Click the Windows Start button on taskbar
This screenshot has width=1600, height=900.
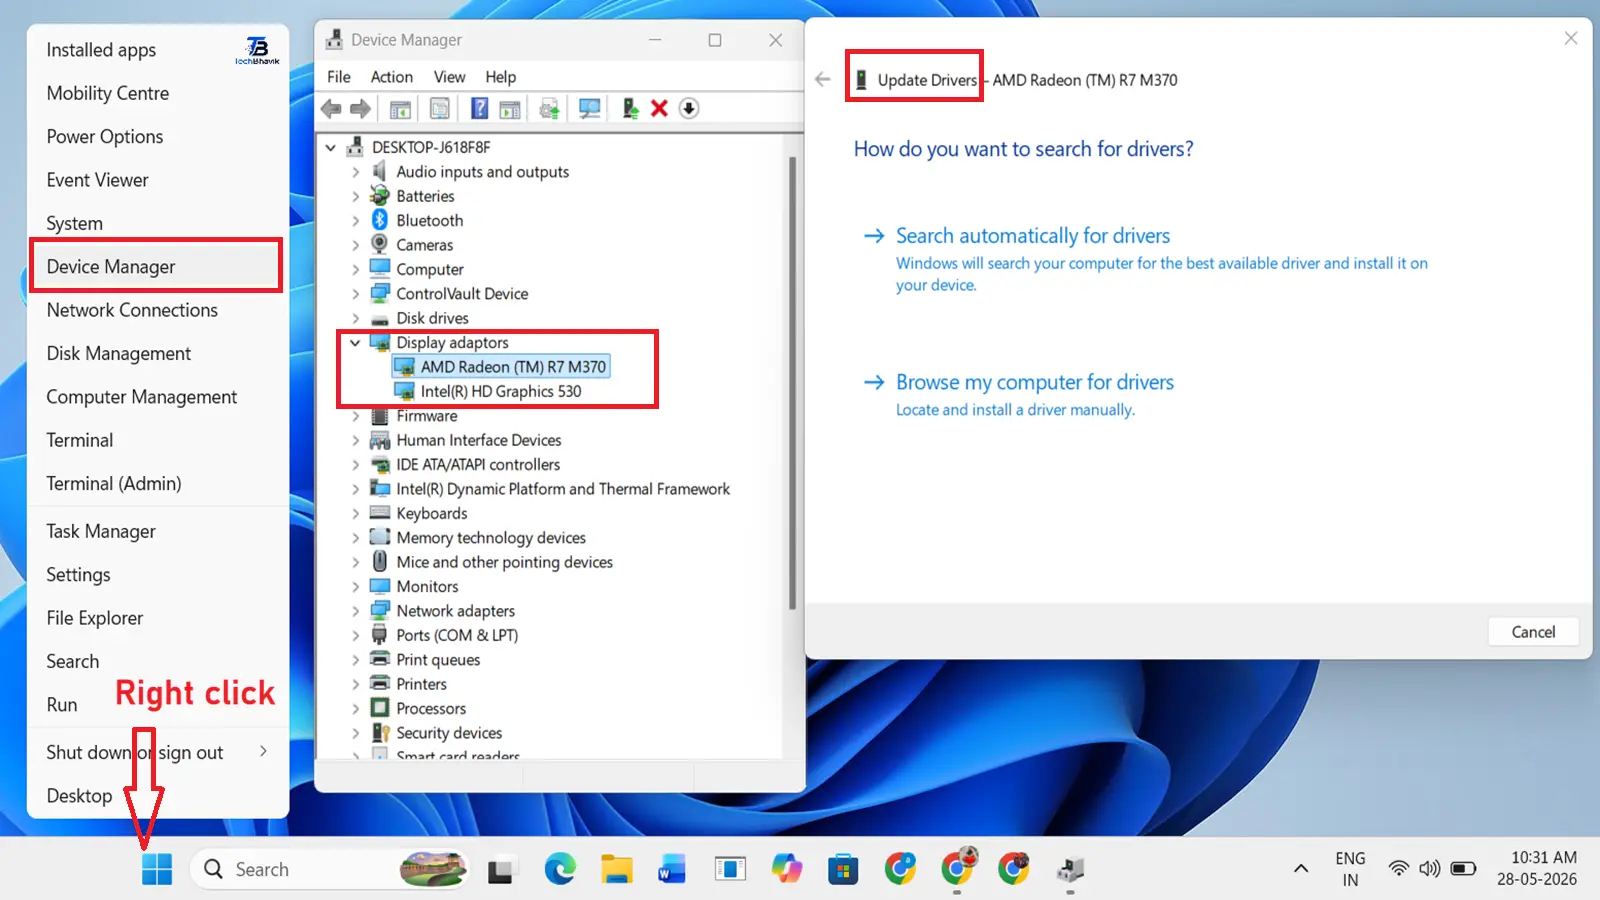pos(157,869)
